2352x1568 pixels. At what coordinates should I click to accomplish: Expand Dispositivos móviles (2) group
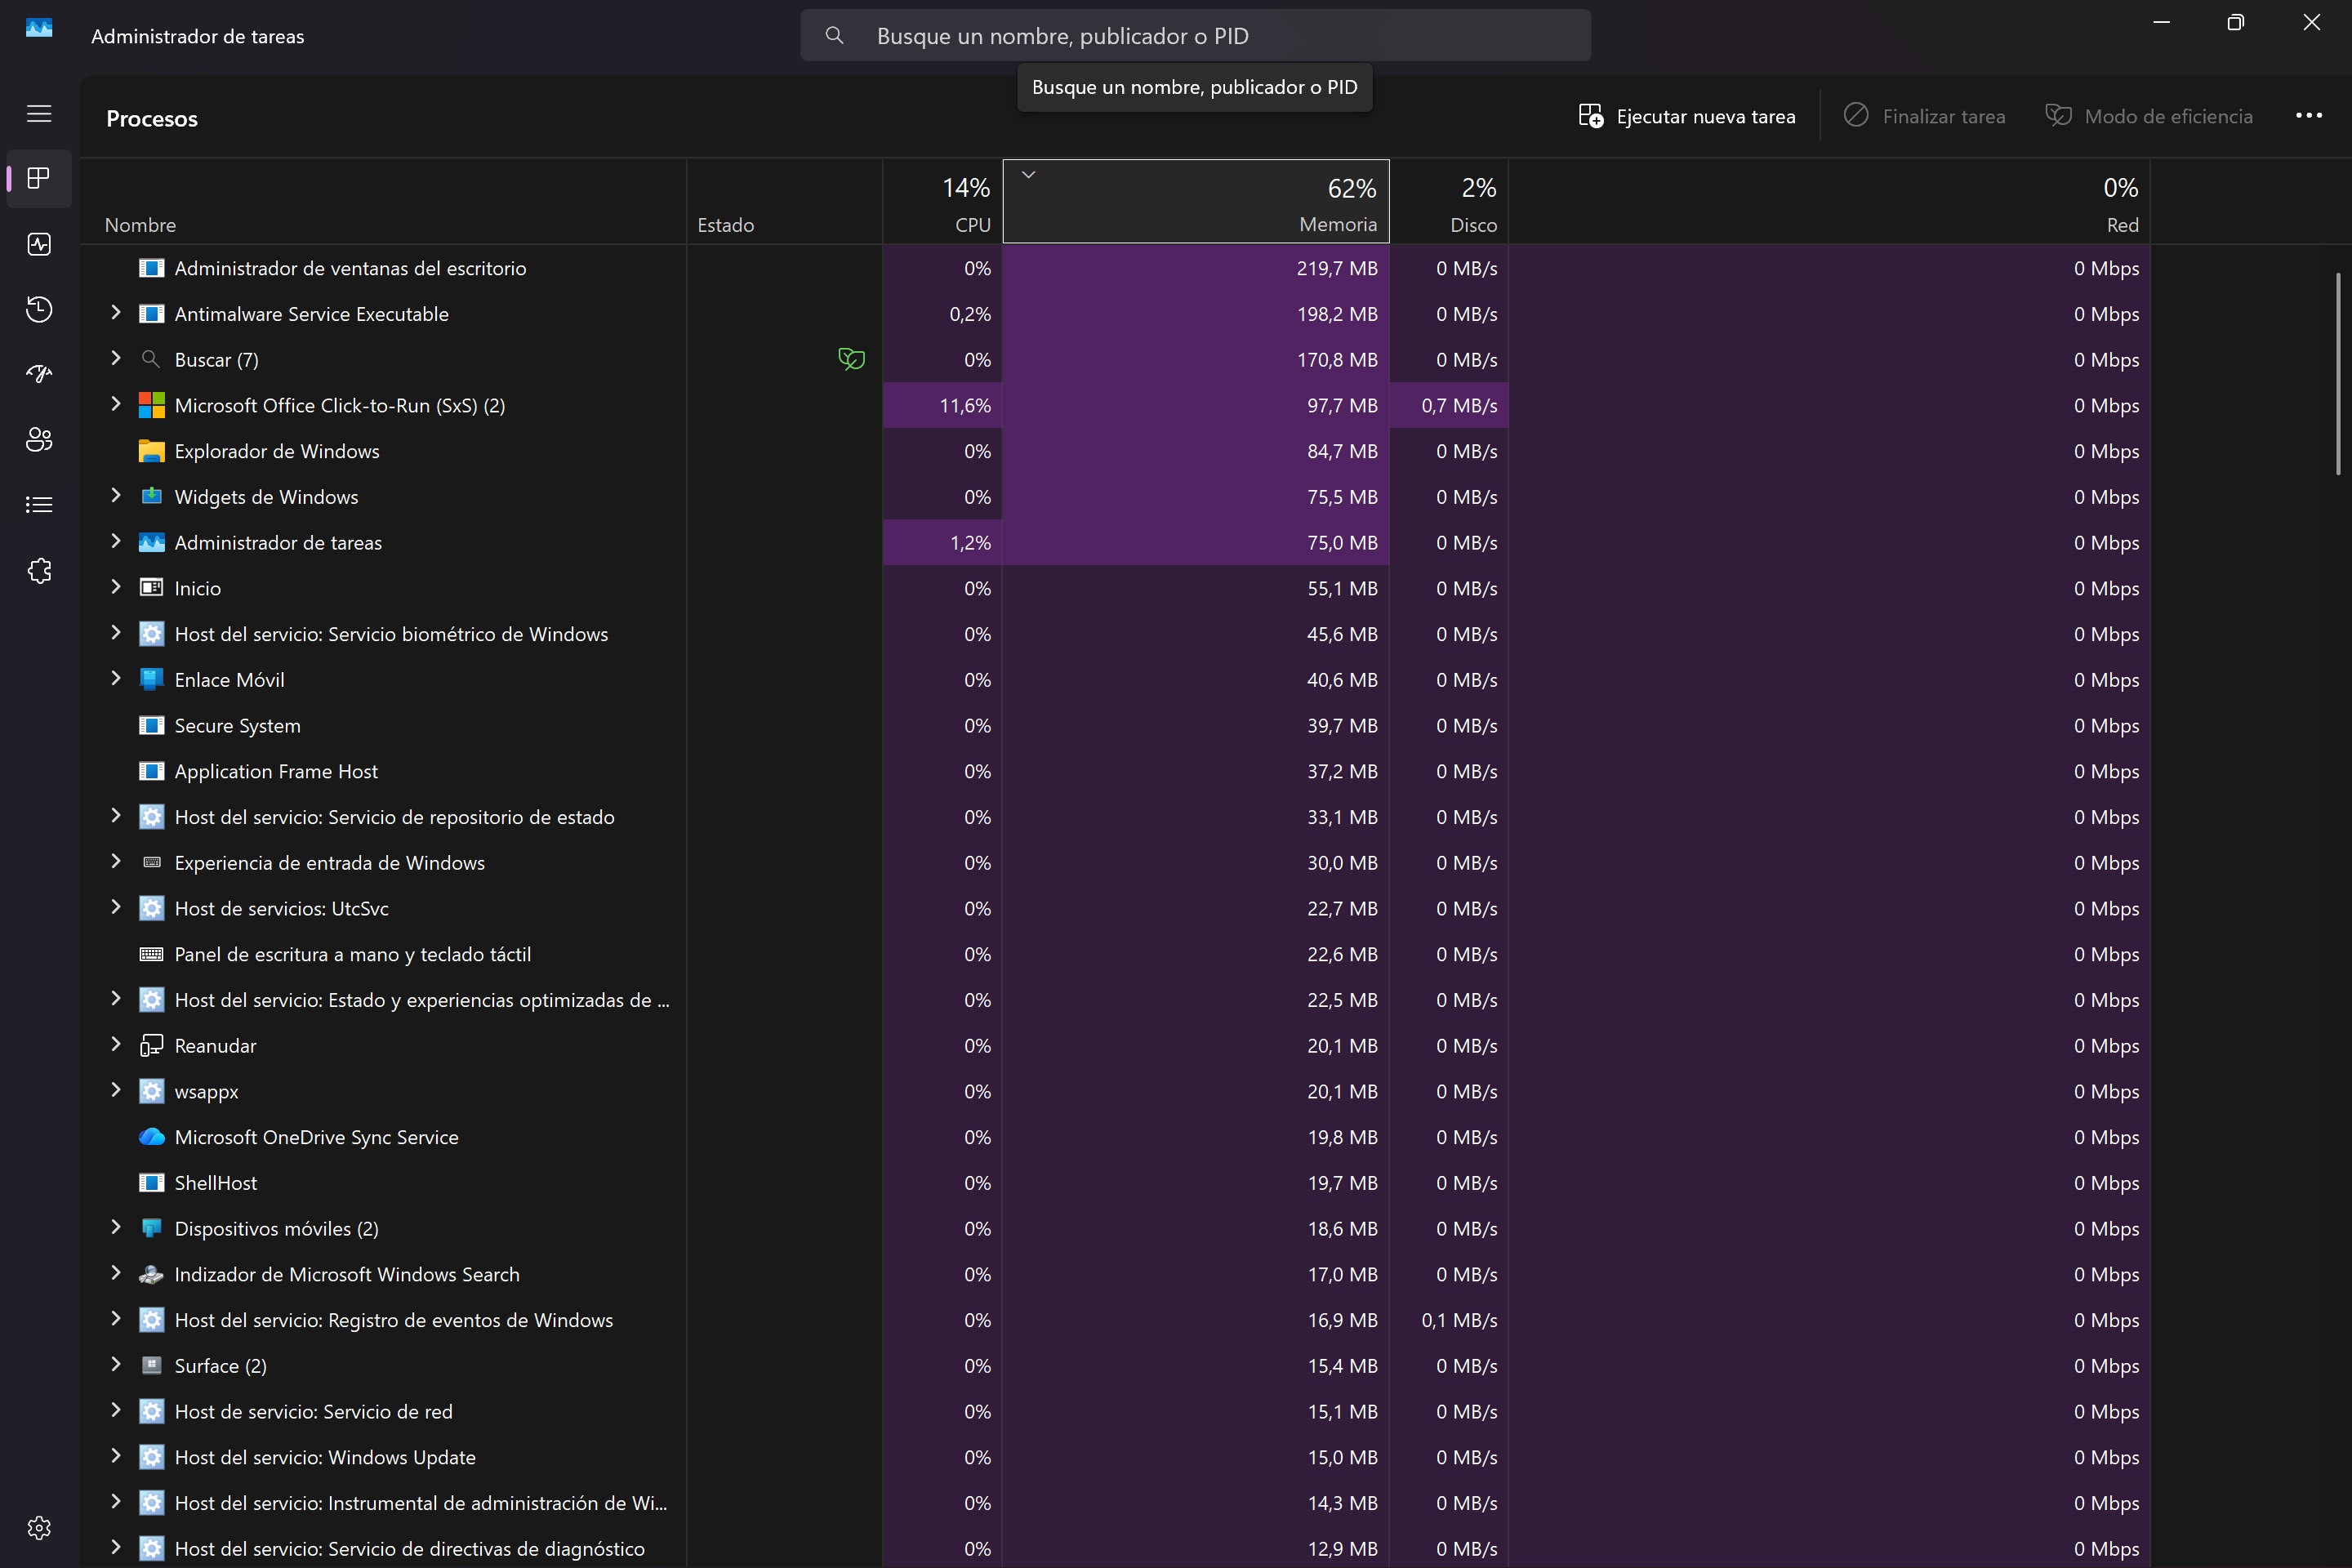click(x=115, y=1228)
